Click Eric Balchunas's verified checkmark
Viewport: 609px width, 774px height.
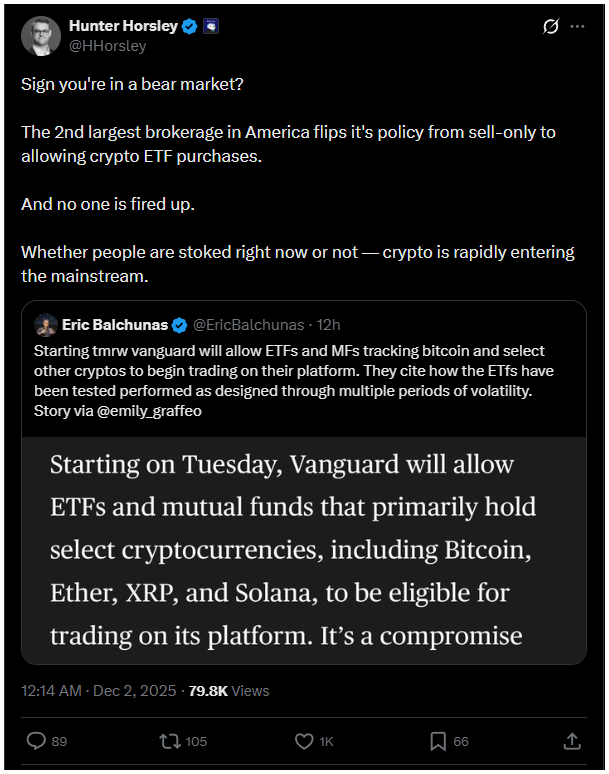coord(180,325)
